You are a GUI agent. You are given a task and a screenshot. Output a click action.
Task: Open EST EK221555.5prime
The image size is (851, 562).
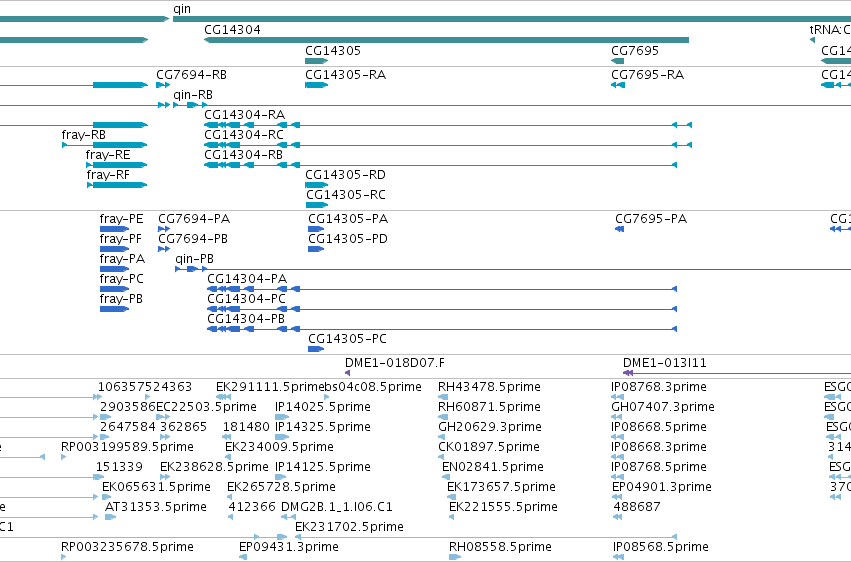coord(503,508)
